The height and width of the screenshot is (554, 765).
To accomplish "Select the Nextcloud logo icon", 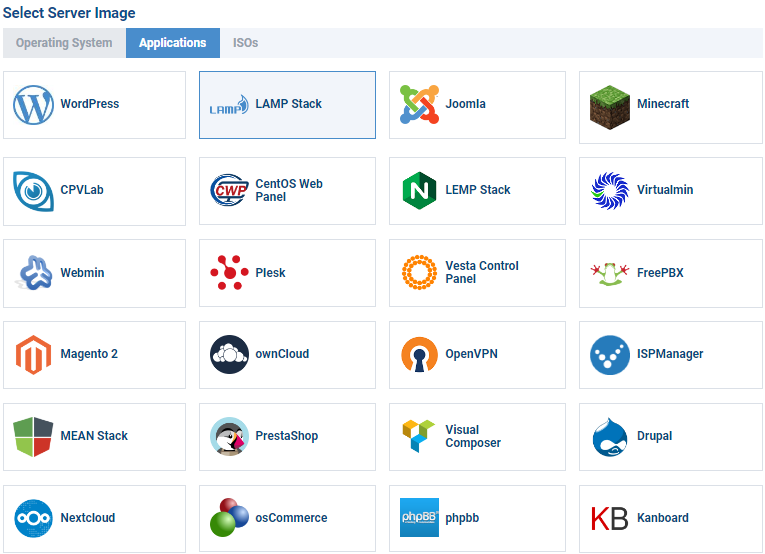I will point(33,518).
